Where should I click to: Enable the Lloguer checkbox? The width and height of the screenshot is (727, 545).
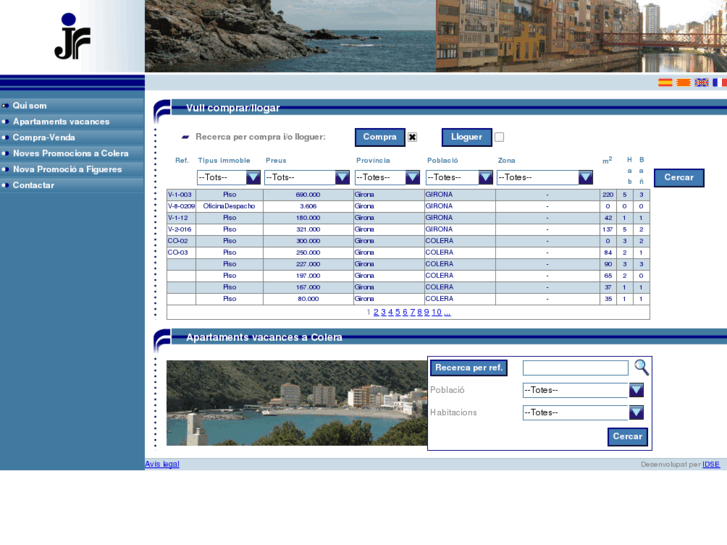(499, 137)
